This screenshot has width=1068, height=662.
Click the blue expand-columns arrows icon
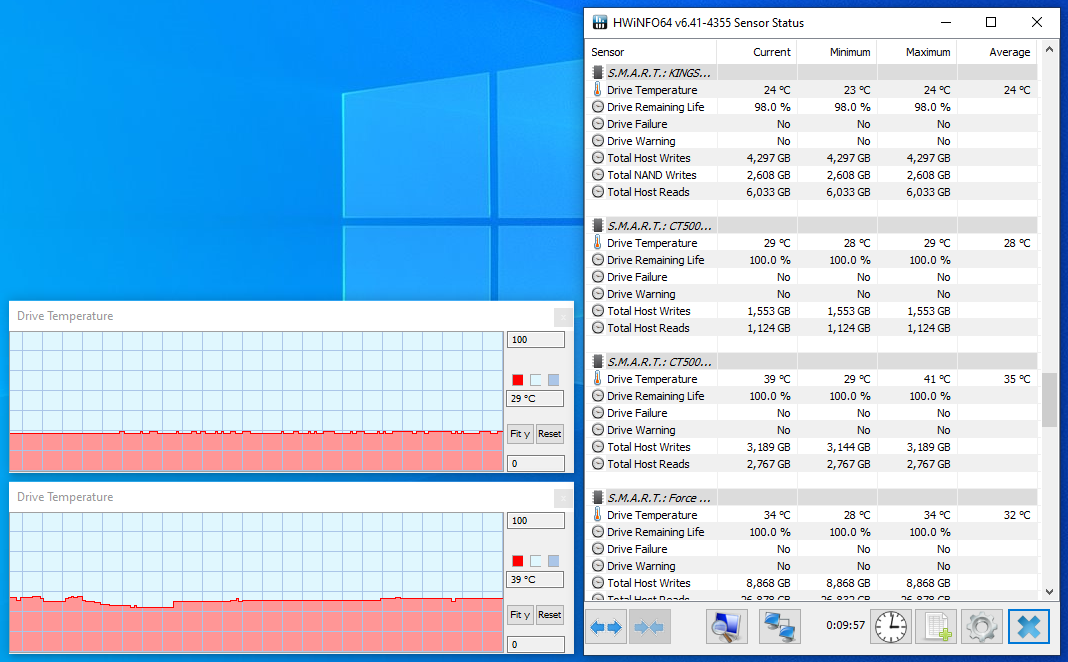point(606,627)
